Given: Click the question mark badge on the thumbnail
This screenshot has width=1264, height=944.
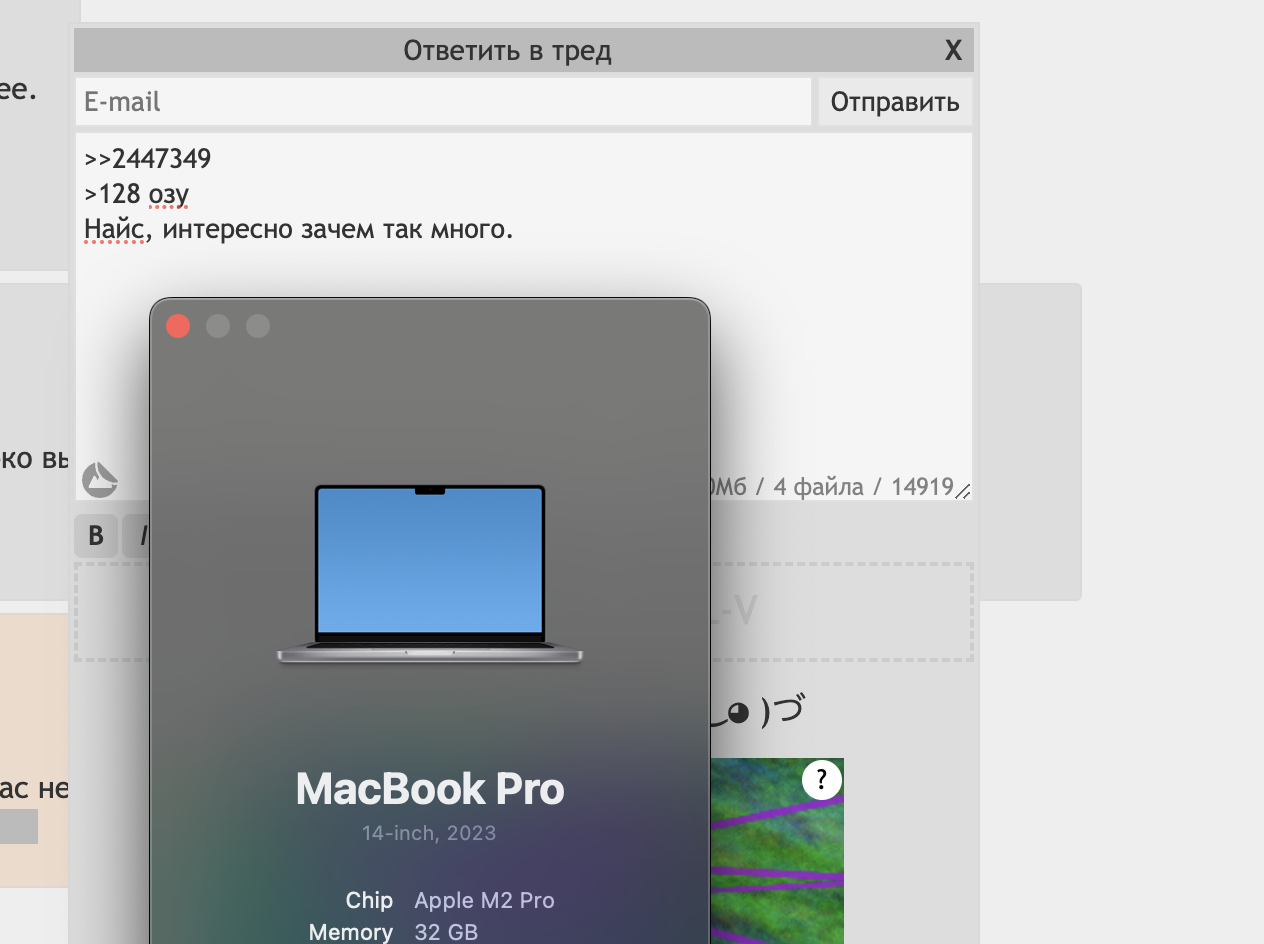Looking at the screenshot, I should click(821, 780).
